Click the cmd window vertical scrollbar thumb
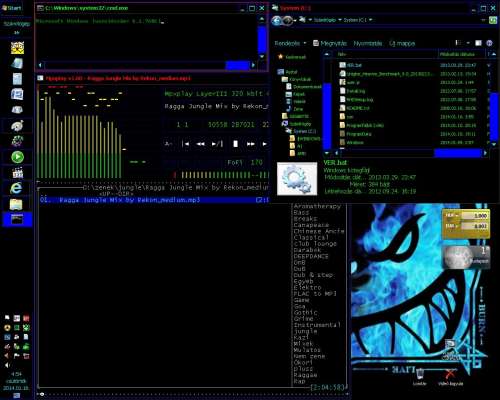Viewport: 500px width, 400px height. pos(262,39)
